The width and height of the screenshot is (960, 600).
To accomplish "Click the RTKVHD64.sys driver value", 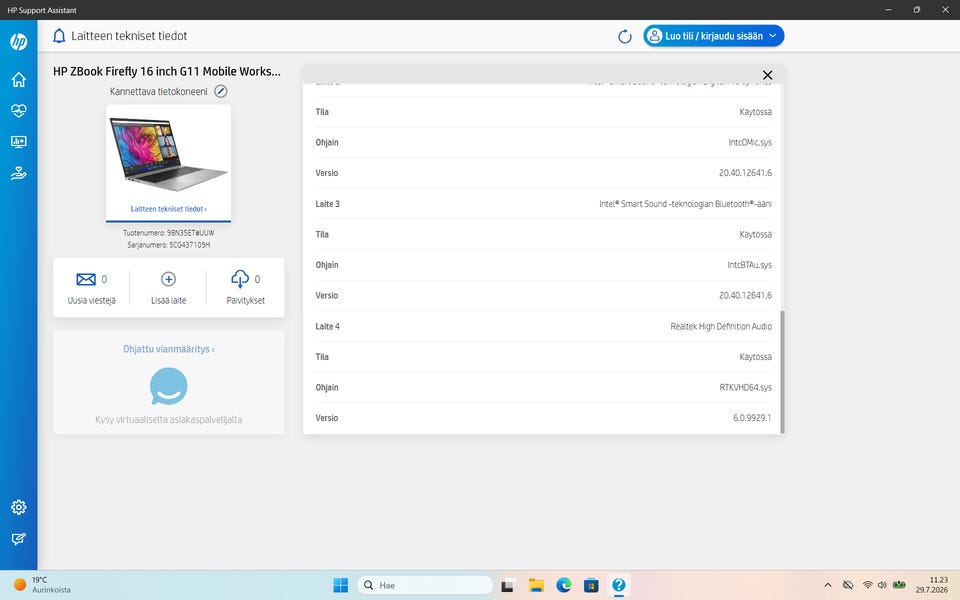I will [746, 388].
